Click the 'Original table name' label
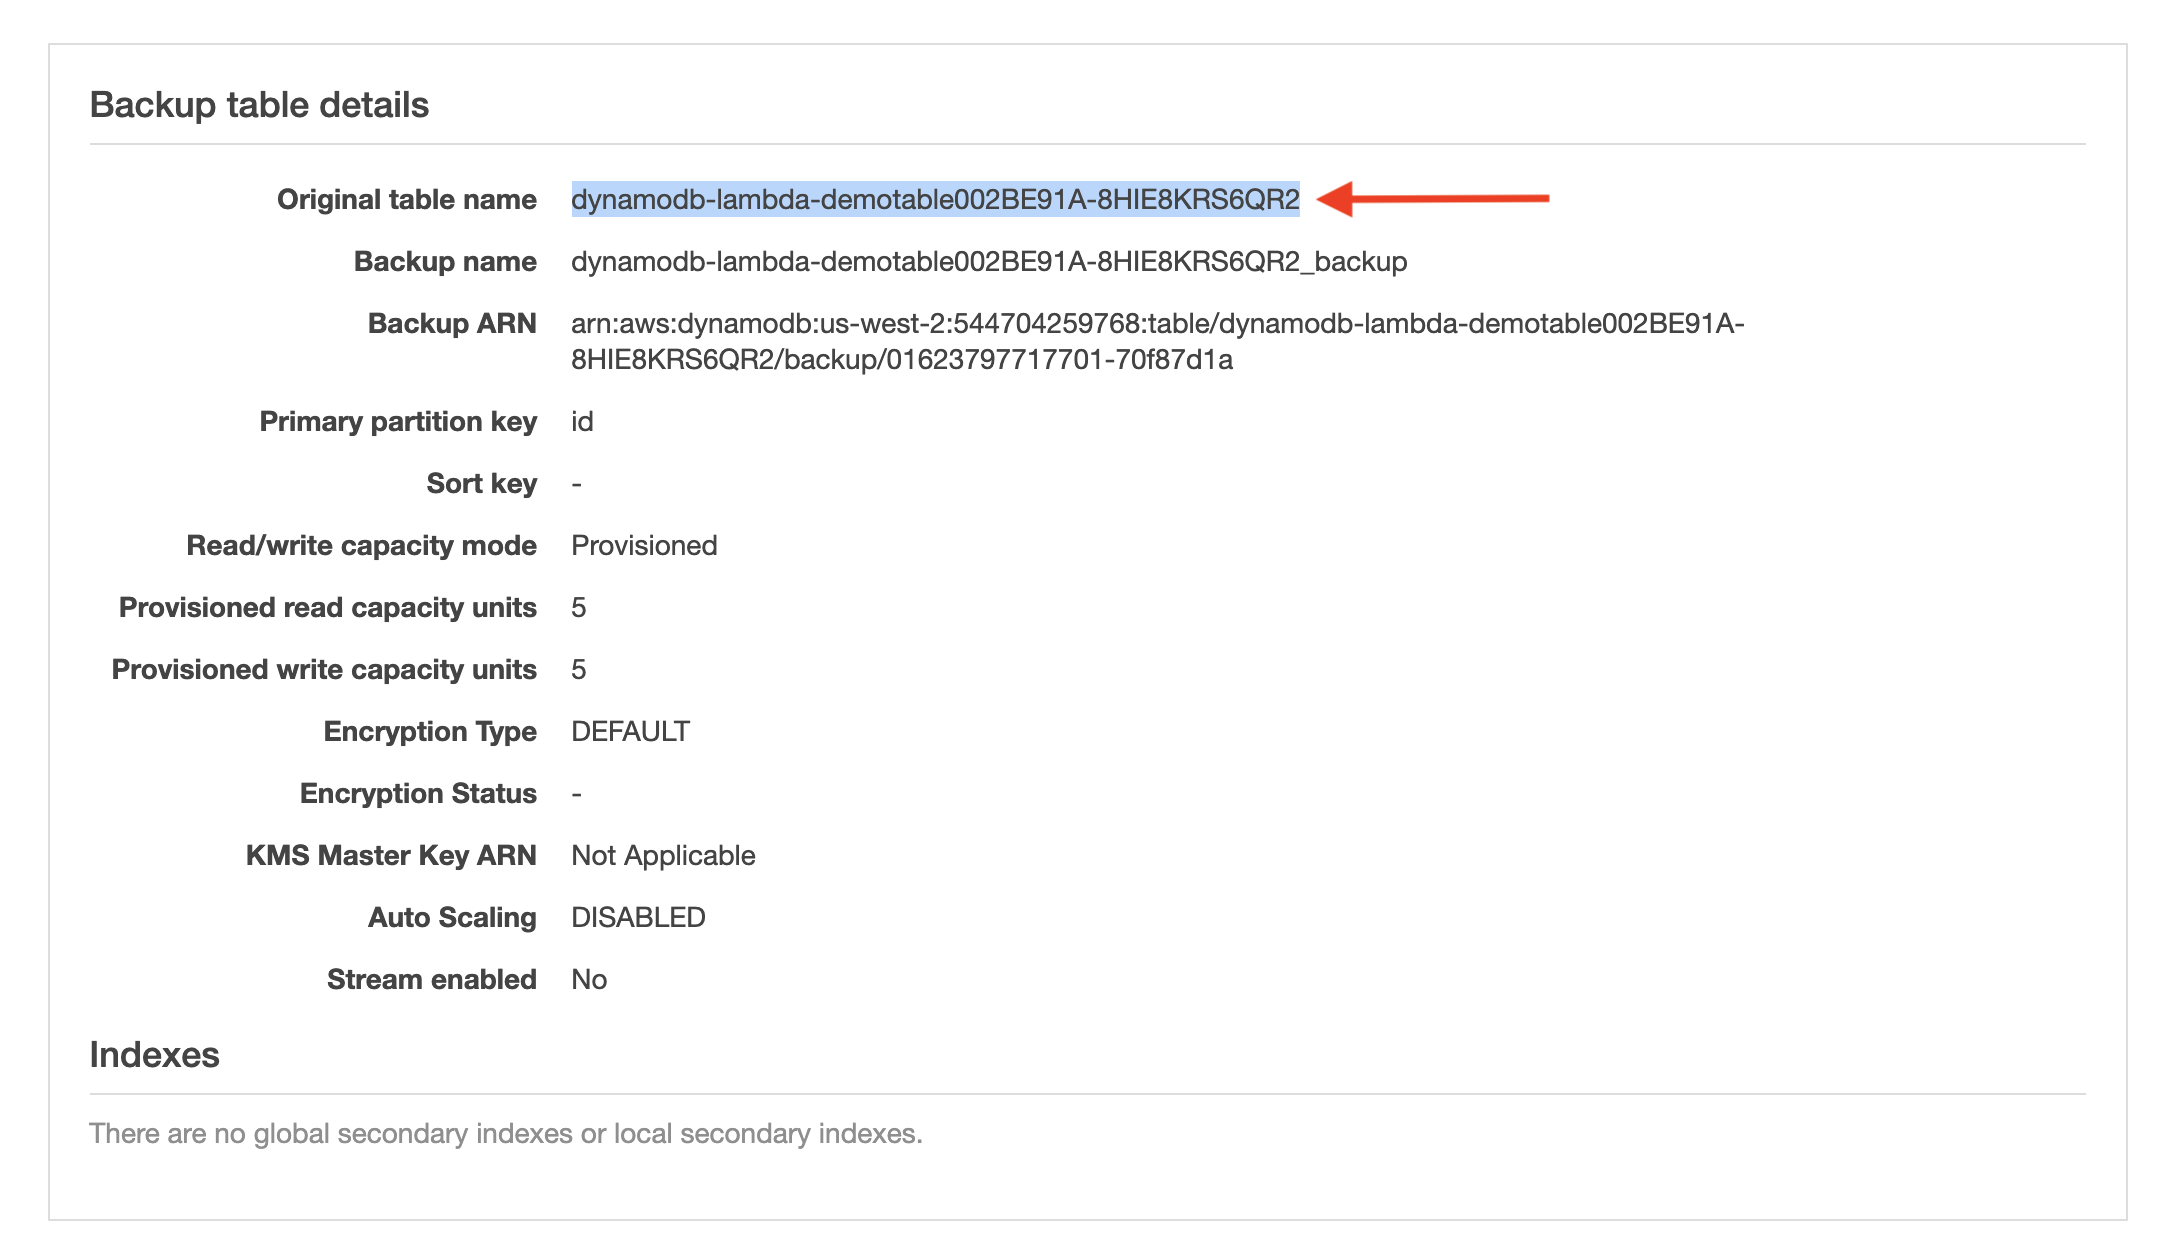Screen dimensions: 2158x1245 point(407,200)
